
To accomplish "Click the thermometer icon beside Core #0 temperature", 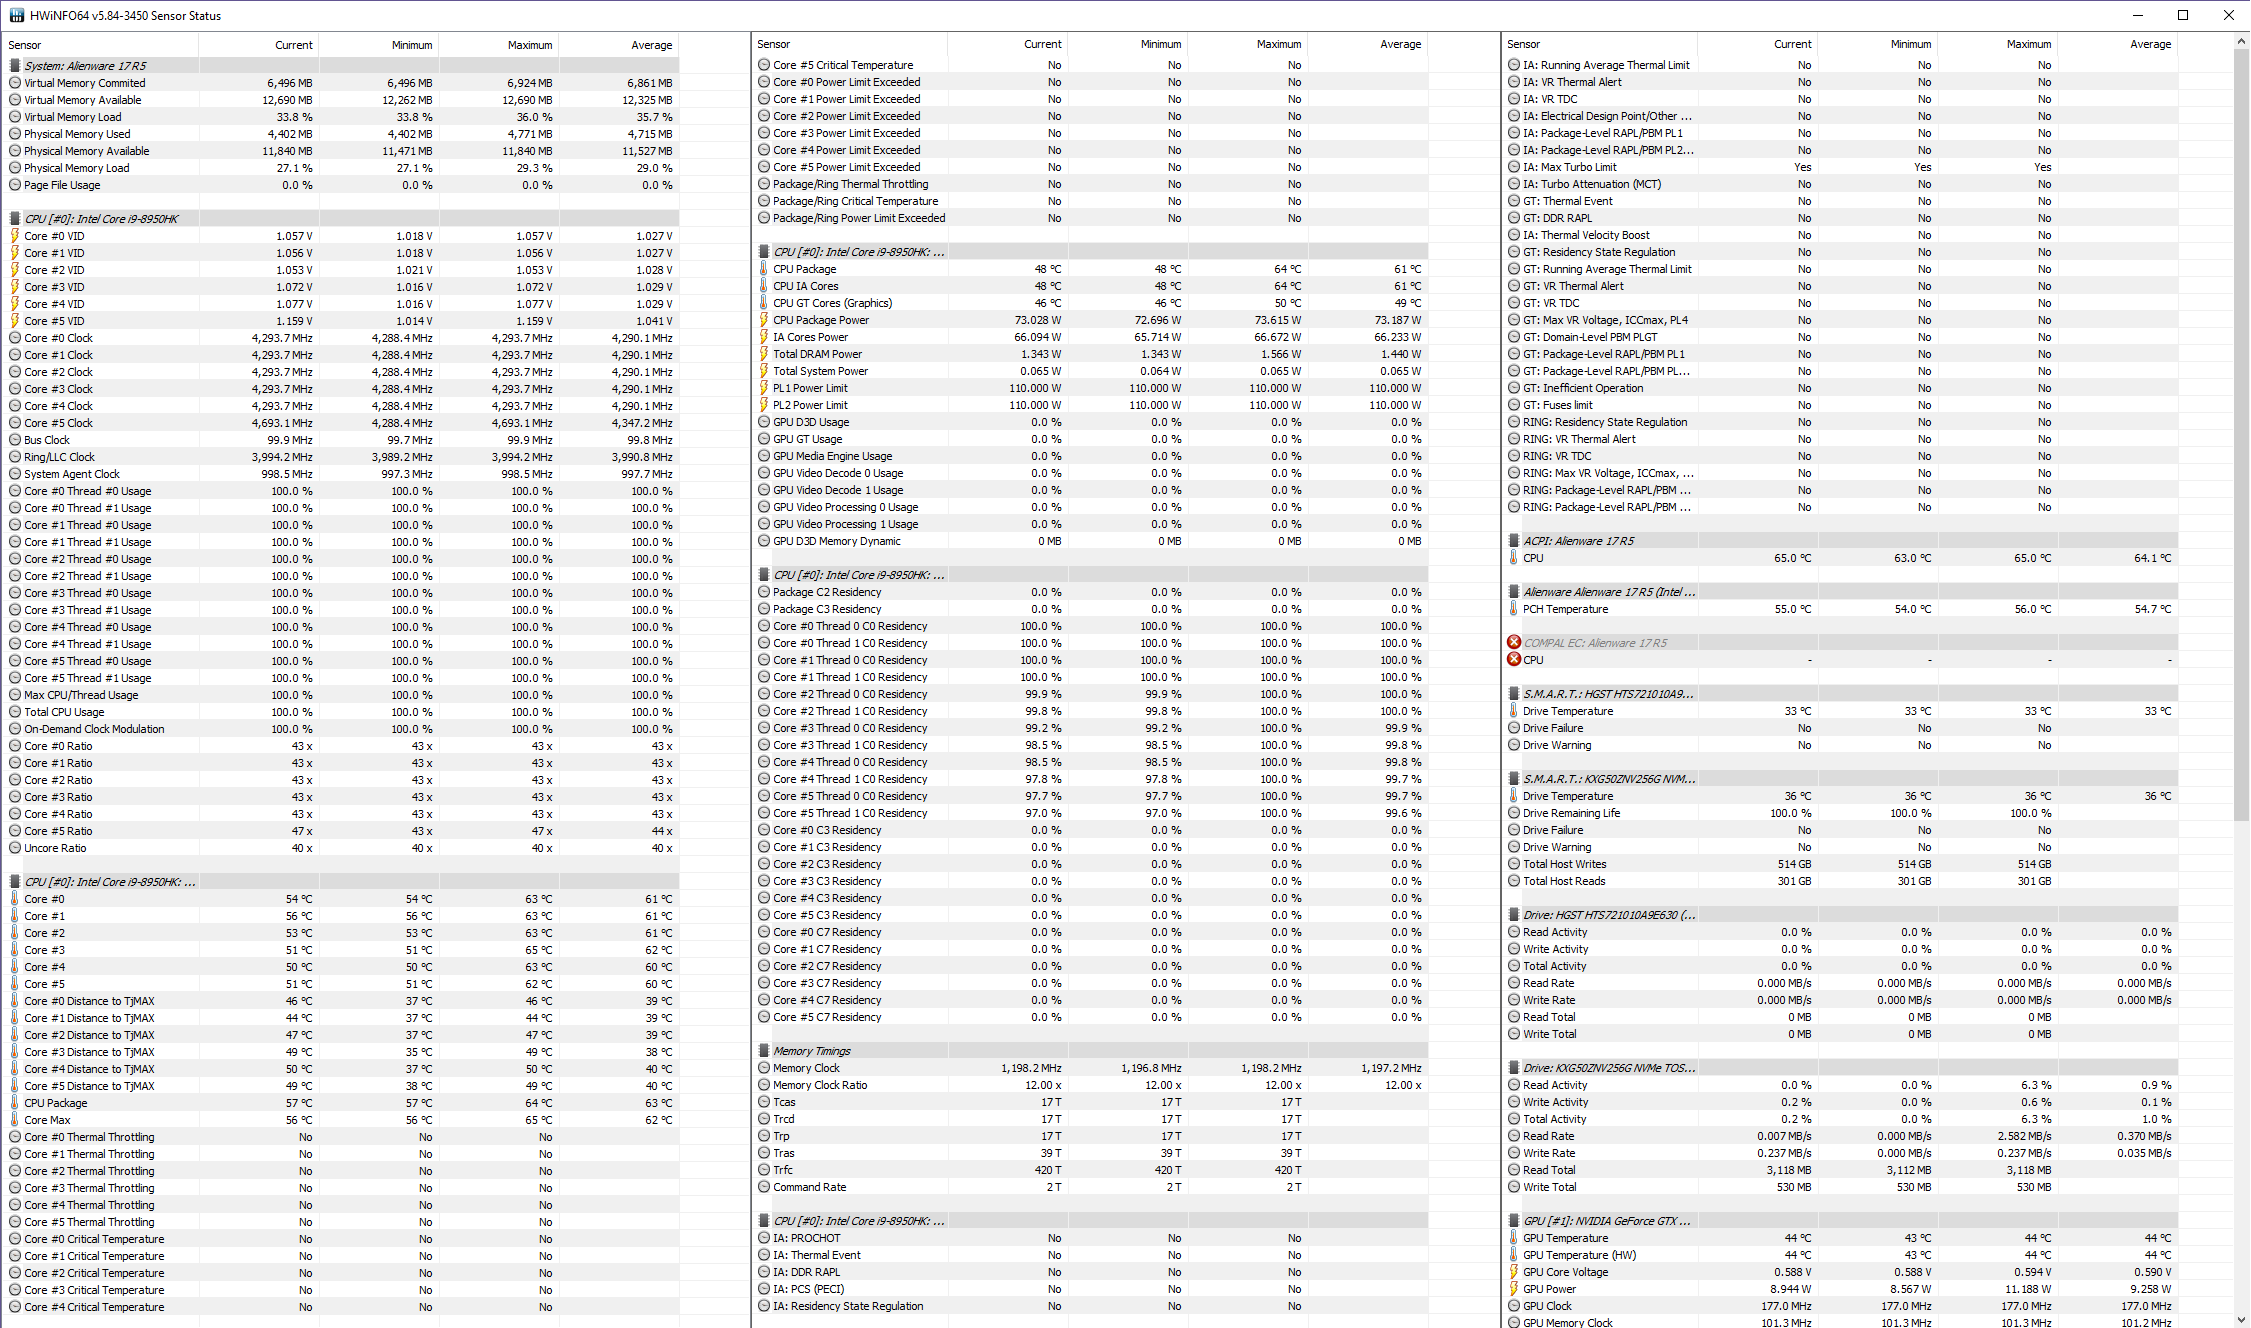I will [15, 899].
